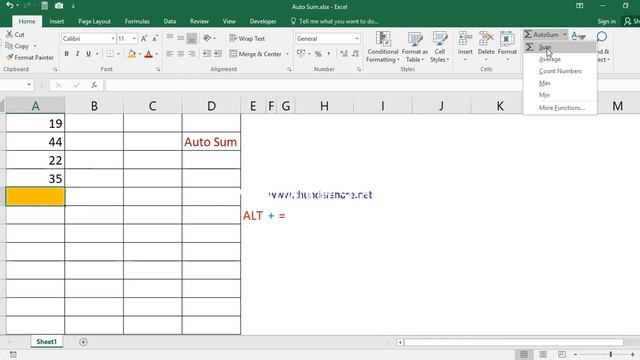Apply Percent Style
The height and width of the screenshot is (360, 640).
318,54
